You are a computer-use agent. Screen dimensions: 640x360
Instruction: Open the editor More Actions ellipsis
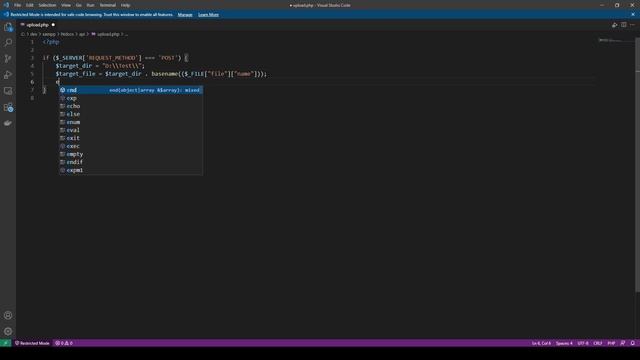click(632, 25)
